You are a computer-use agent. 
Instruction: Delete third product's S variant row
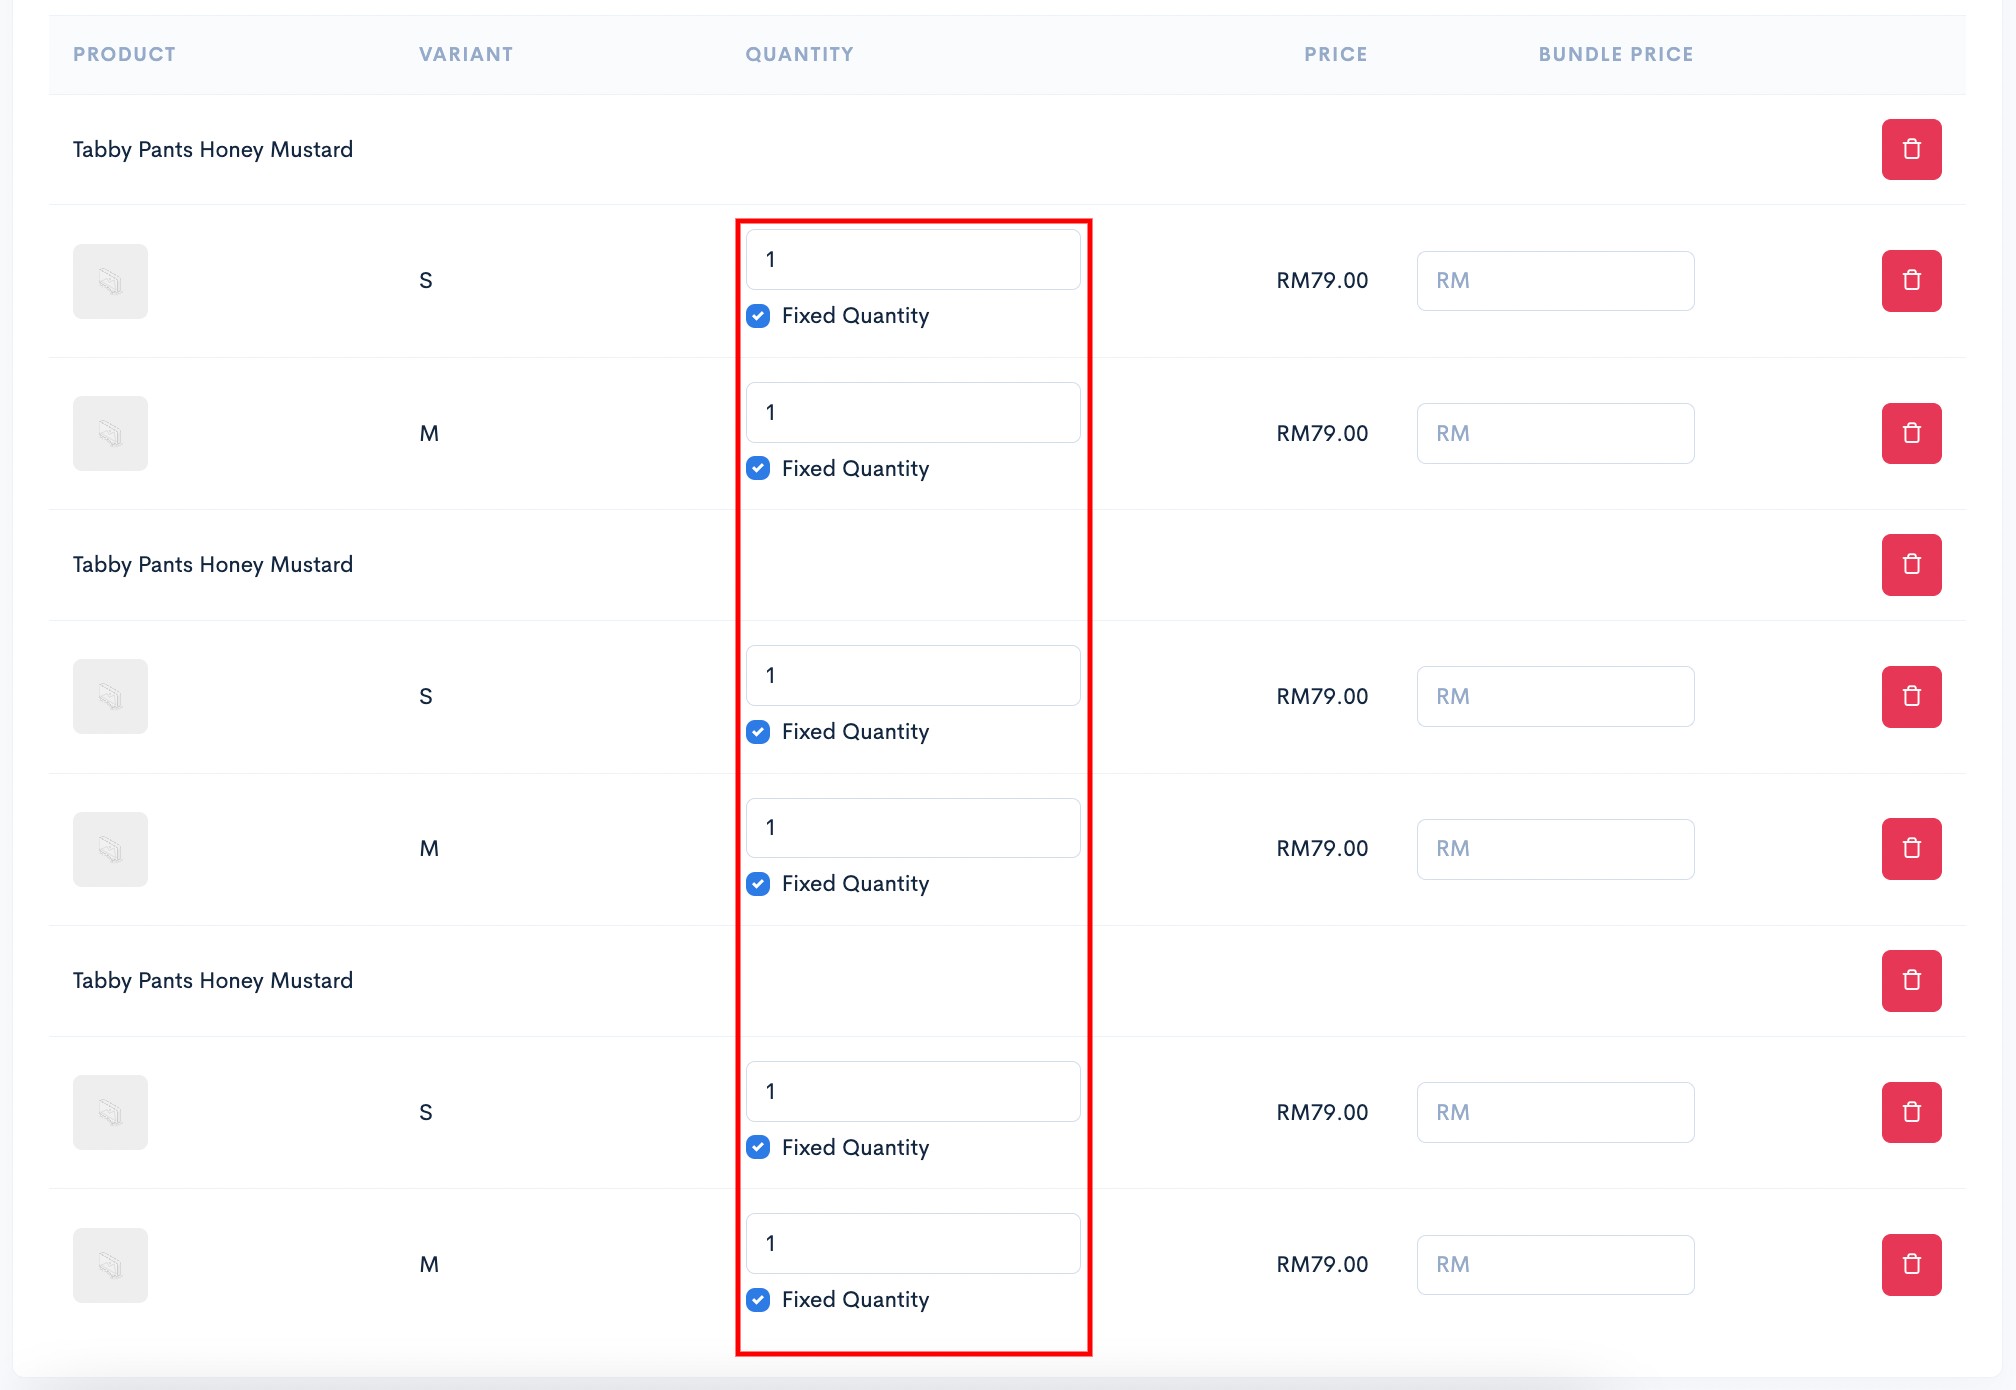[x=1911, y=1112]
